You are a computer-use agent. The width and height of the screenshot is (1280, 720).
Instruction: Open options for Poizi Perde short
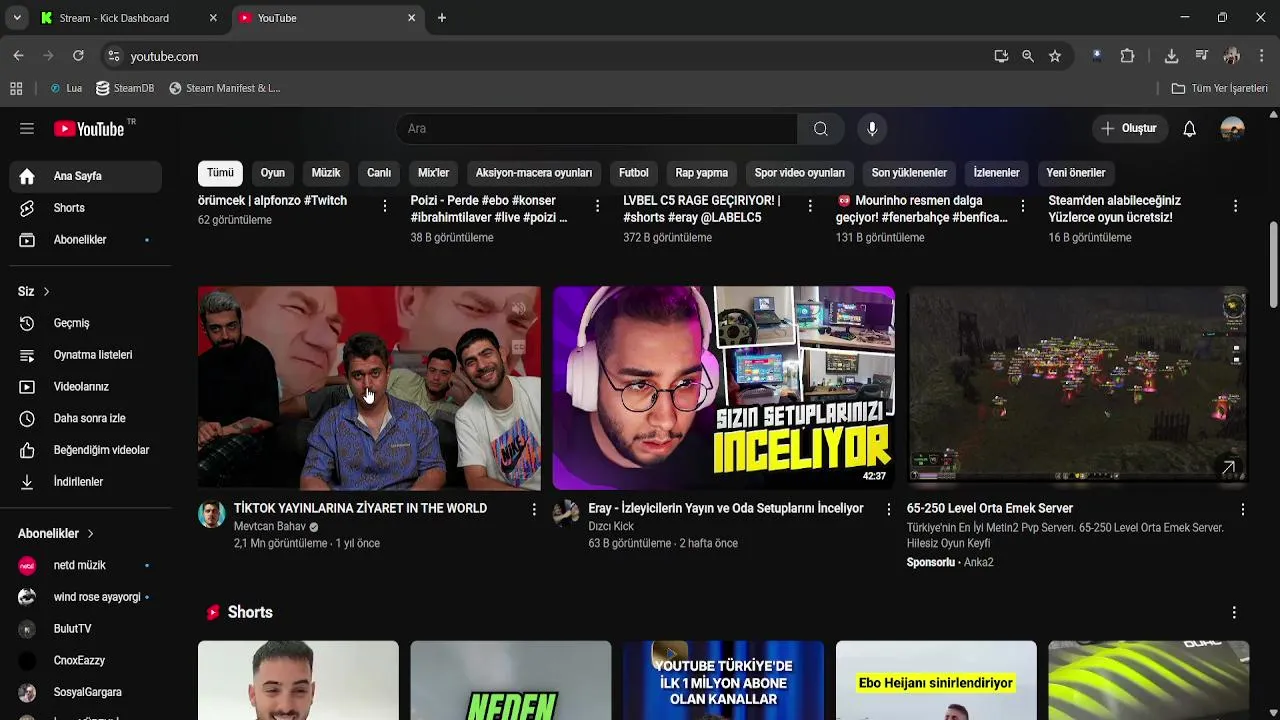pyautogui.click(x=598, y=206)
